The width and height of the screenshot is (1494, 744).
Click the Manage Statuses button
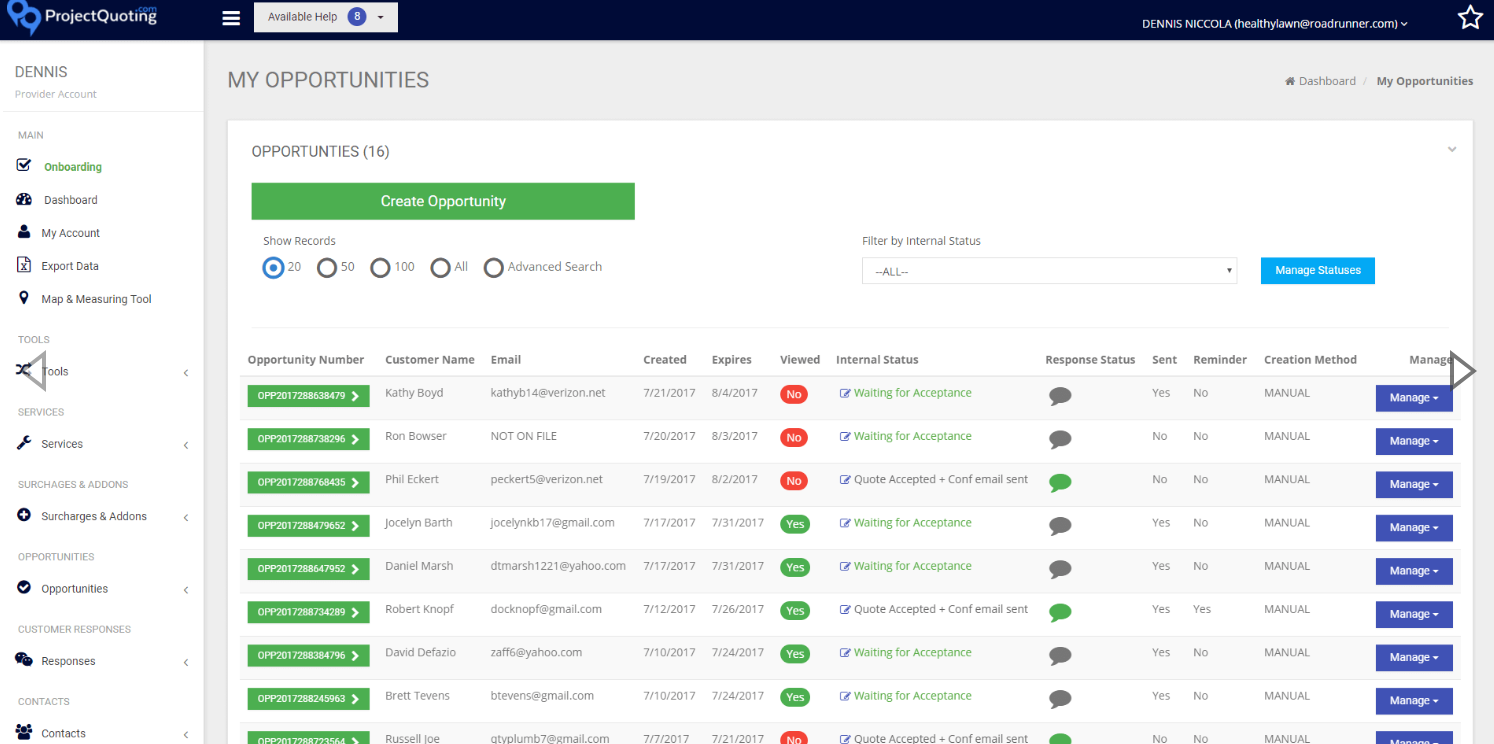[1318, 270]
